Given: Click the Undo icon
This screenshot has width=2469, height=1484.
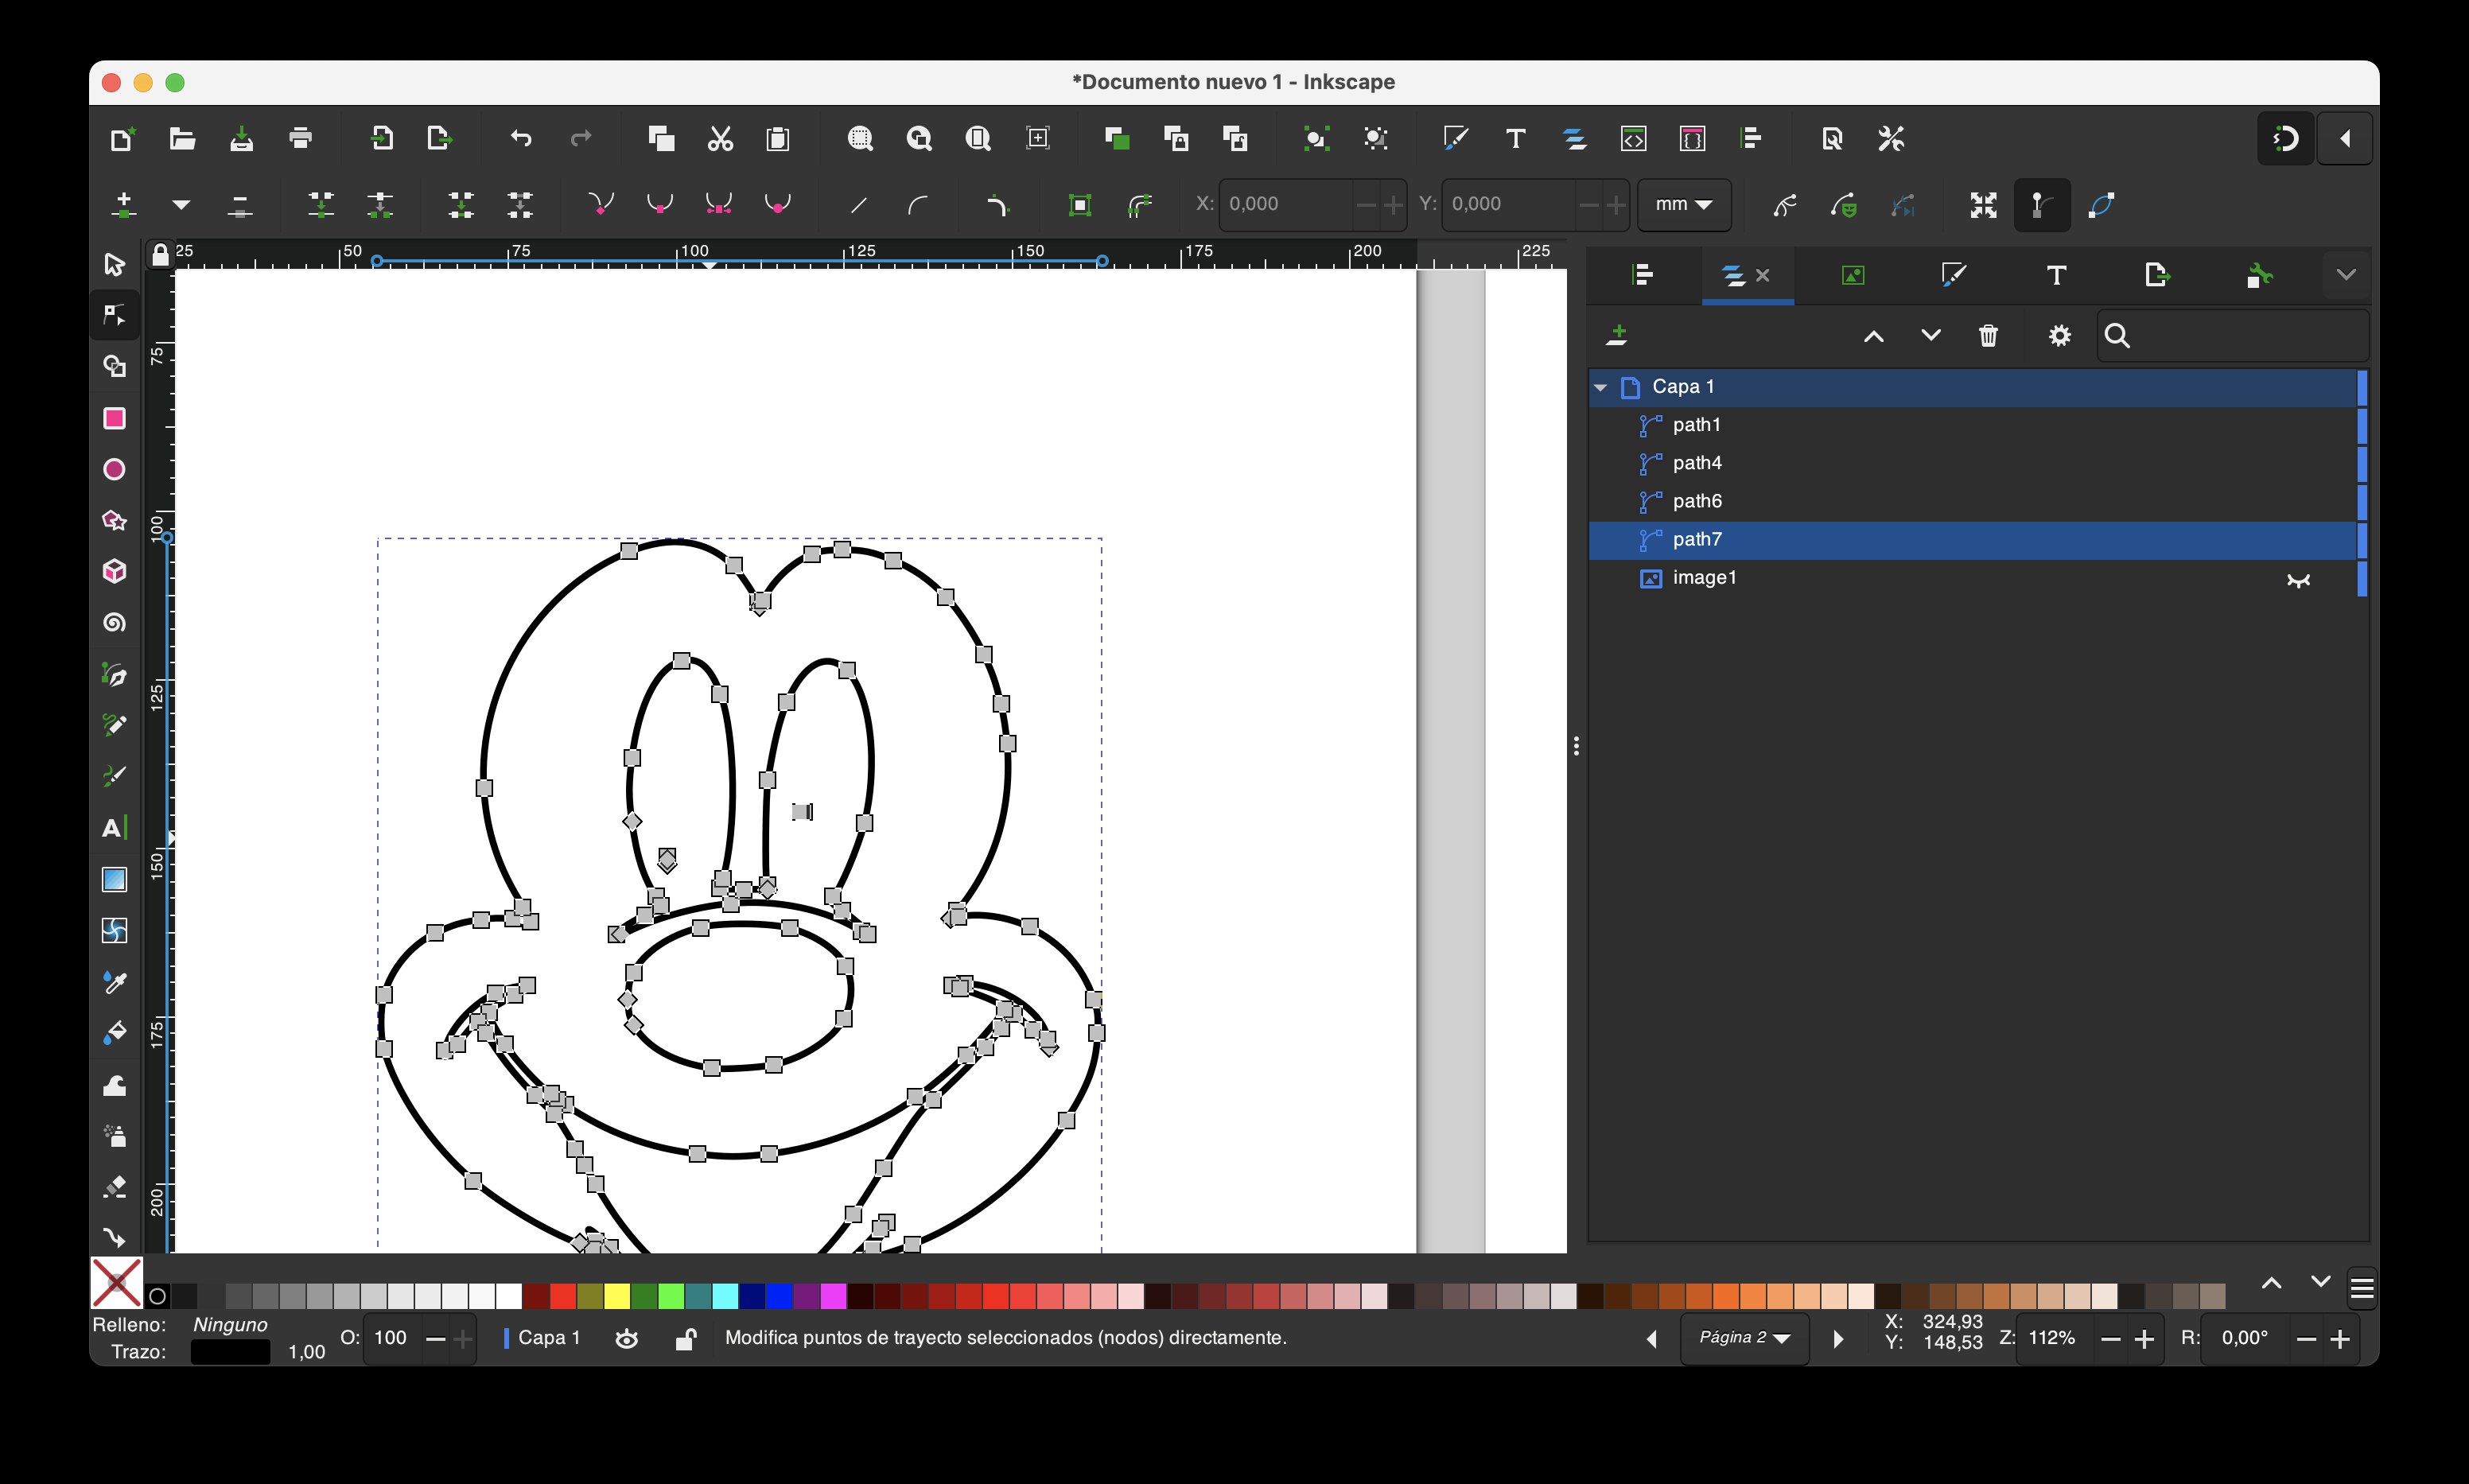Looking at the screenshot, I should (521, 138).
